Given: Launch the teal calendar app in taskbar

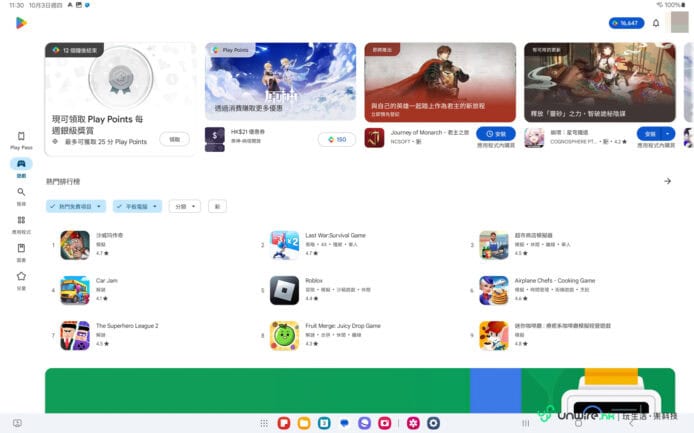Looking at the screenshot, I should pos(324,423).
